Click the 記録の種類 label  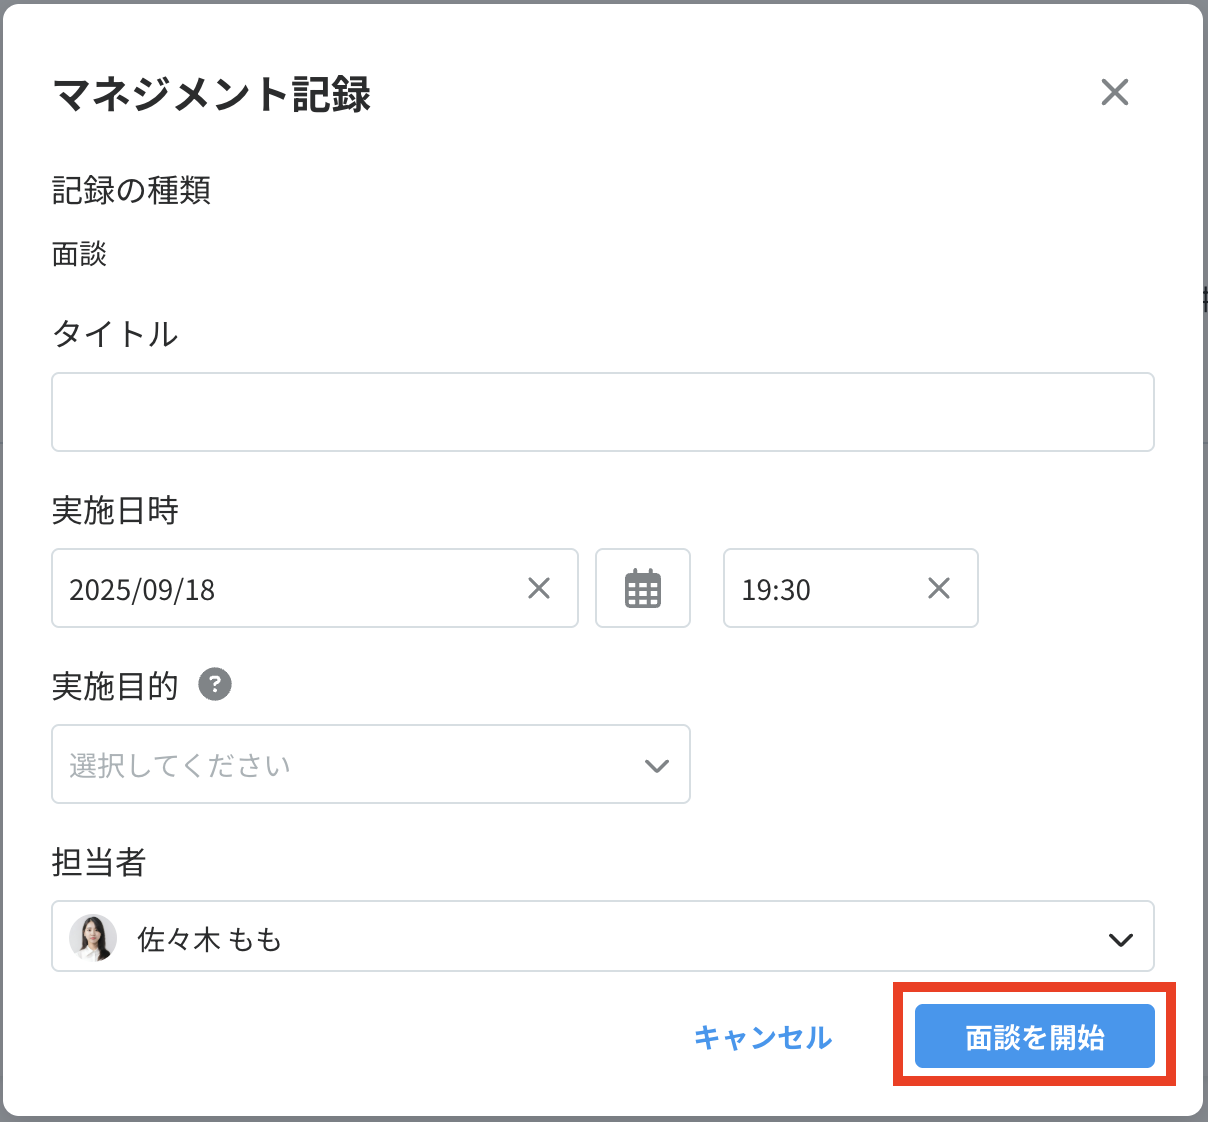131,190
